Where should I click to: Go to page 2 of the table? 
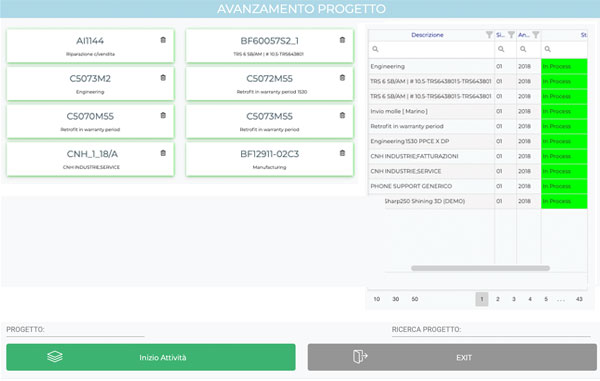[498, 299]
